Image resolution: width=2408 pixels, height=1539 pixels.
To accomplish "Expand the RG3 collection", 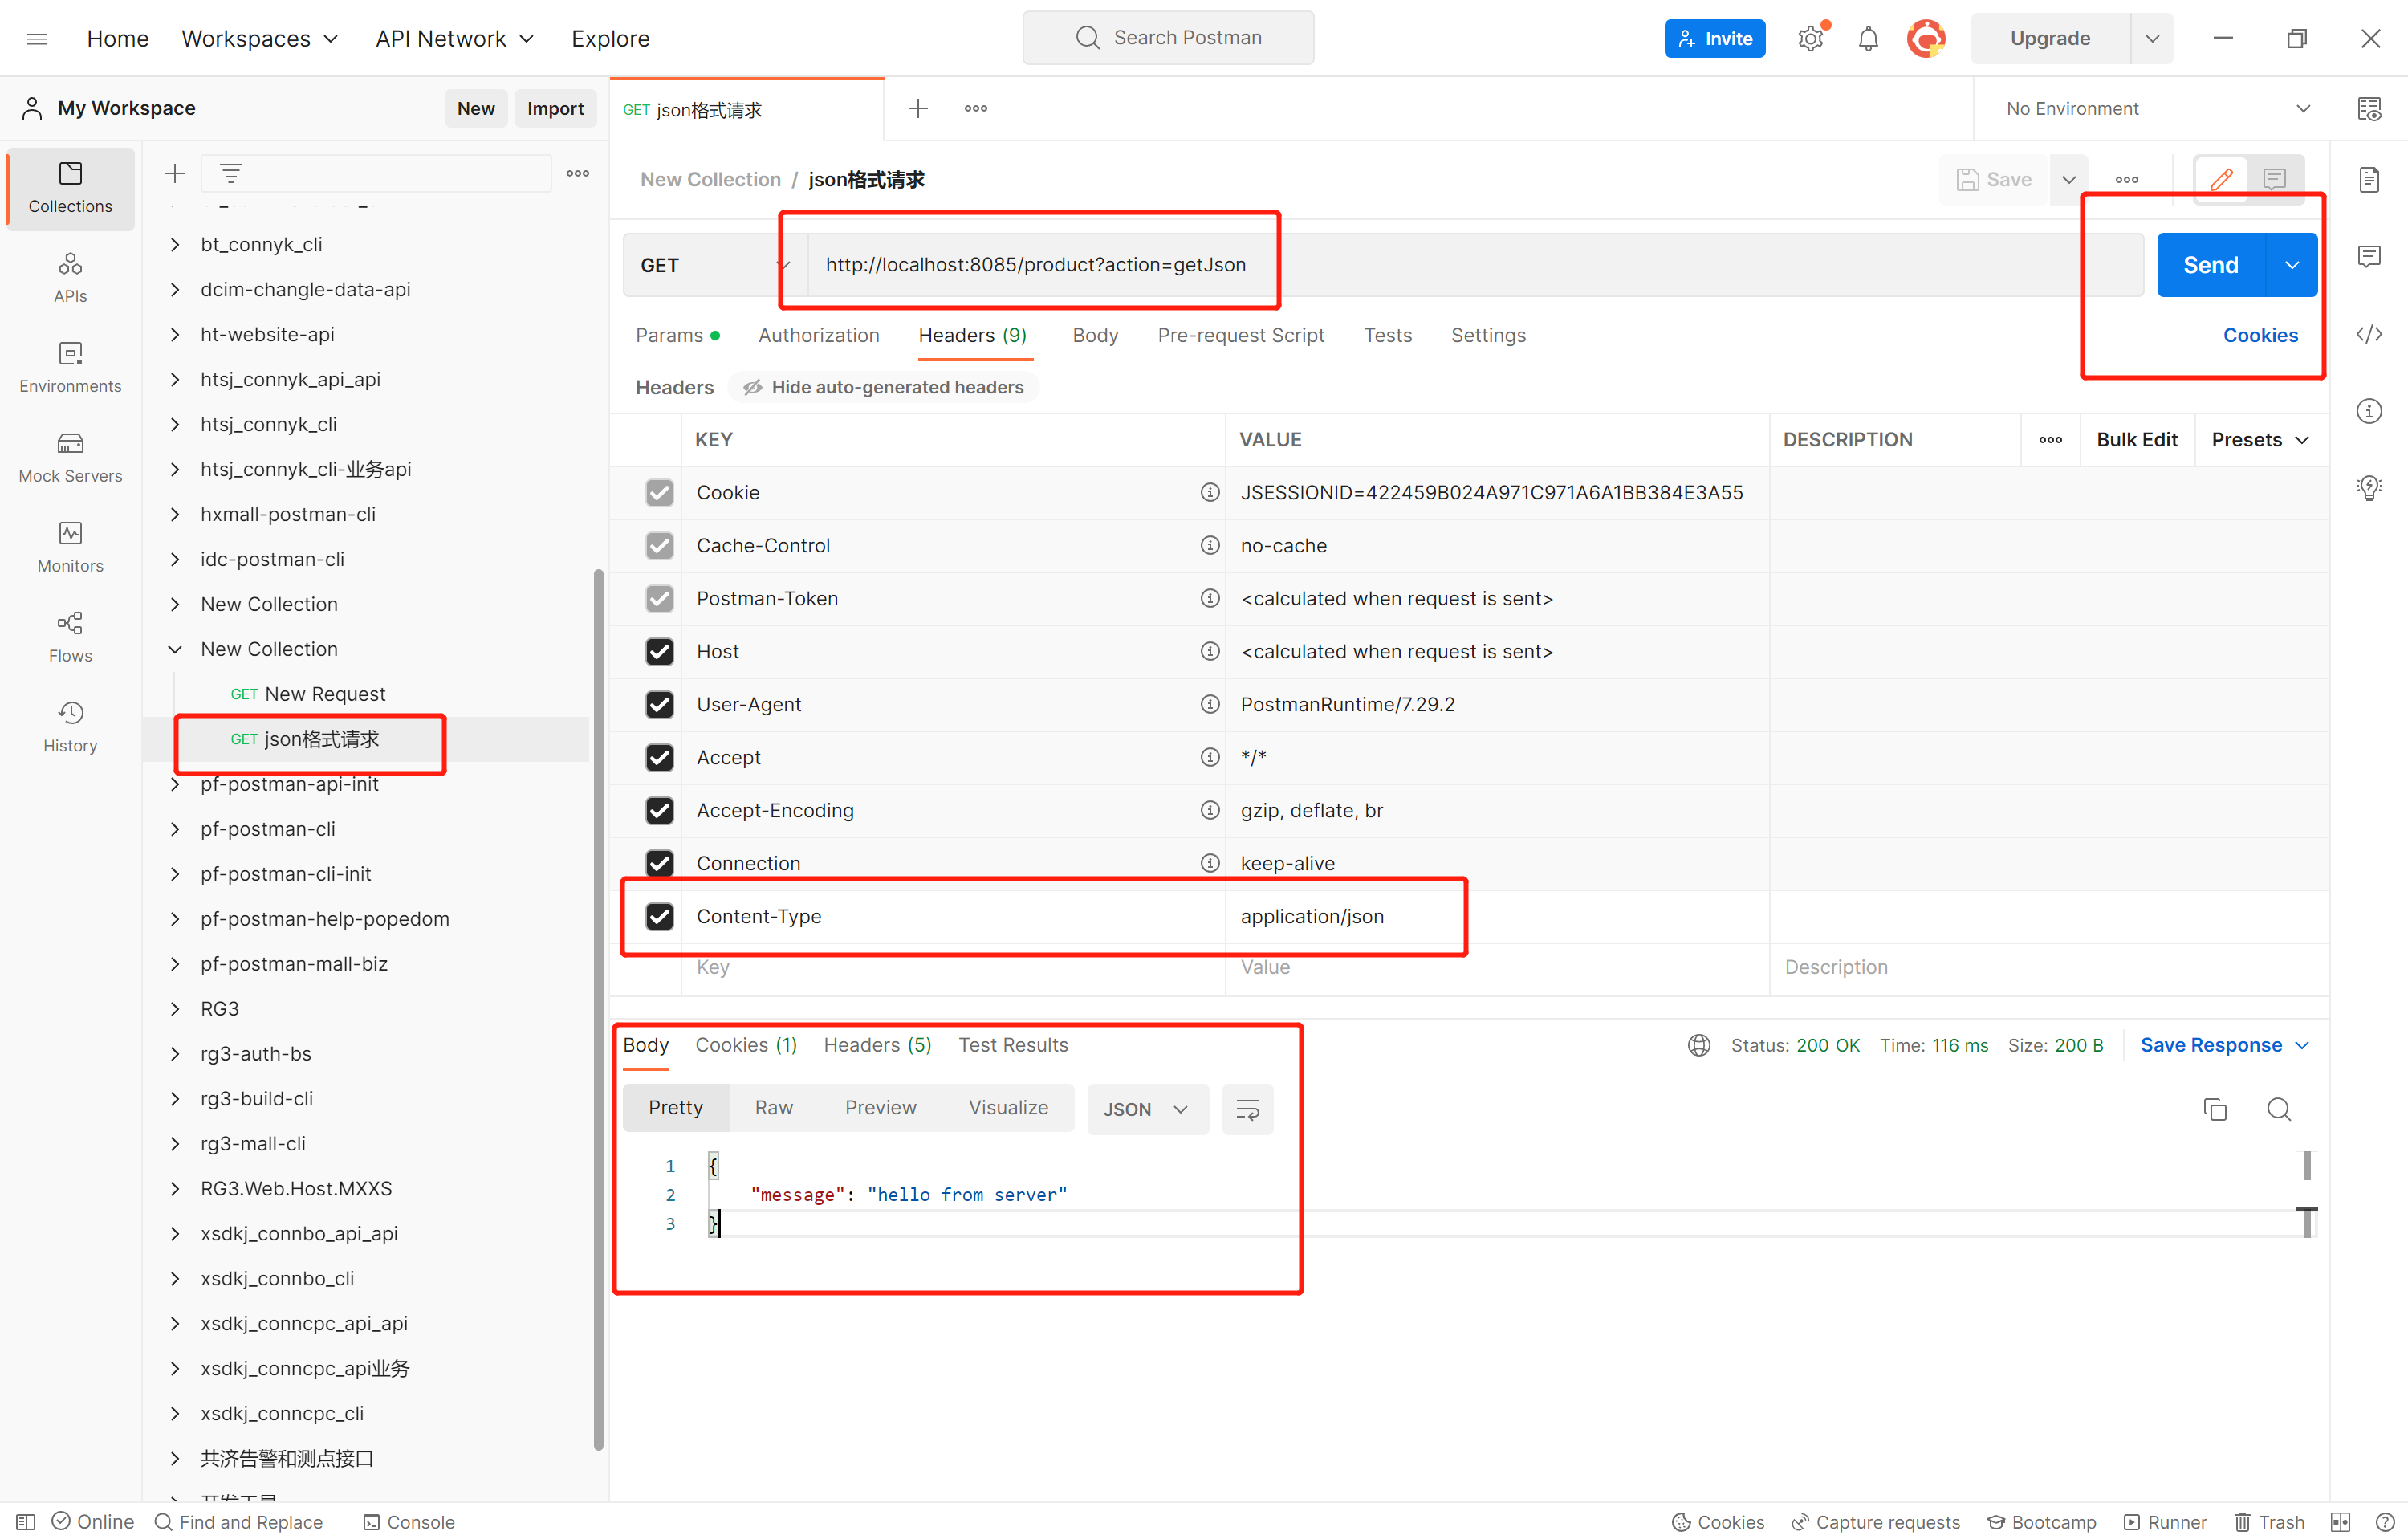I will point(175,1008).
